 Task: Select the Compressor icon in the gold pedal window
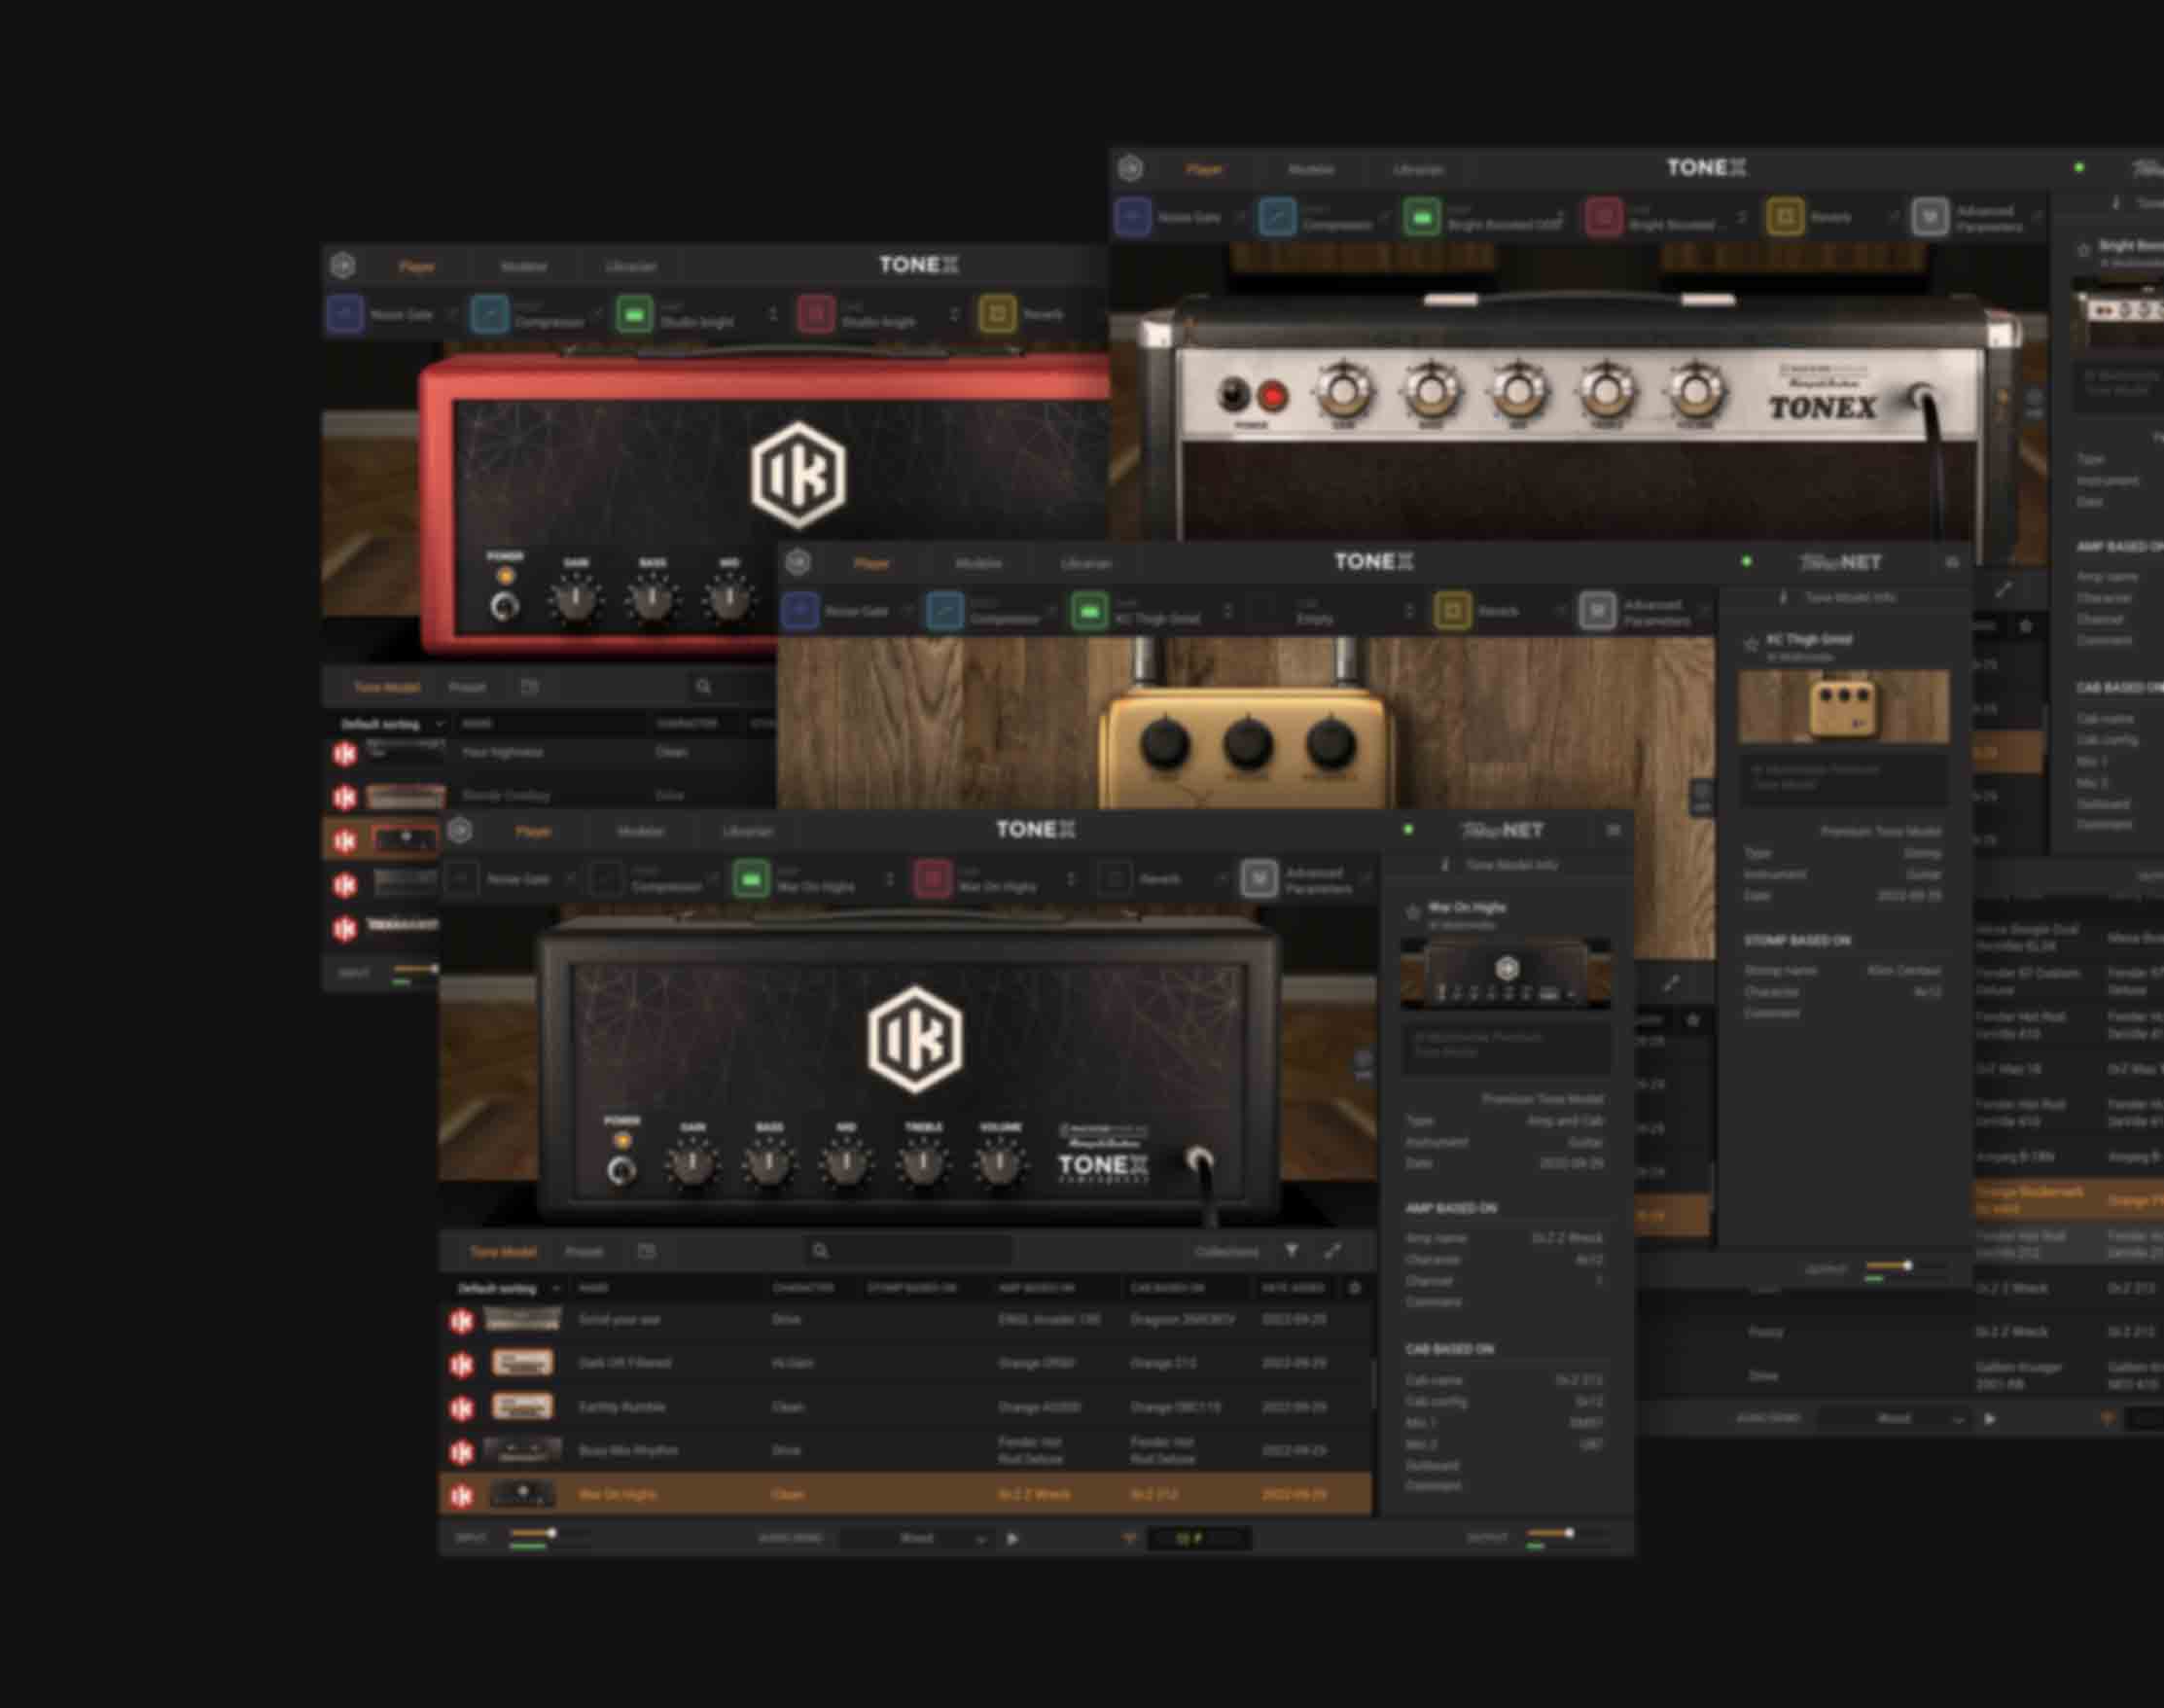point(945,611)
